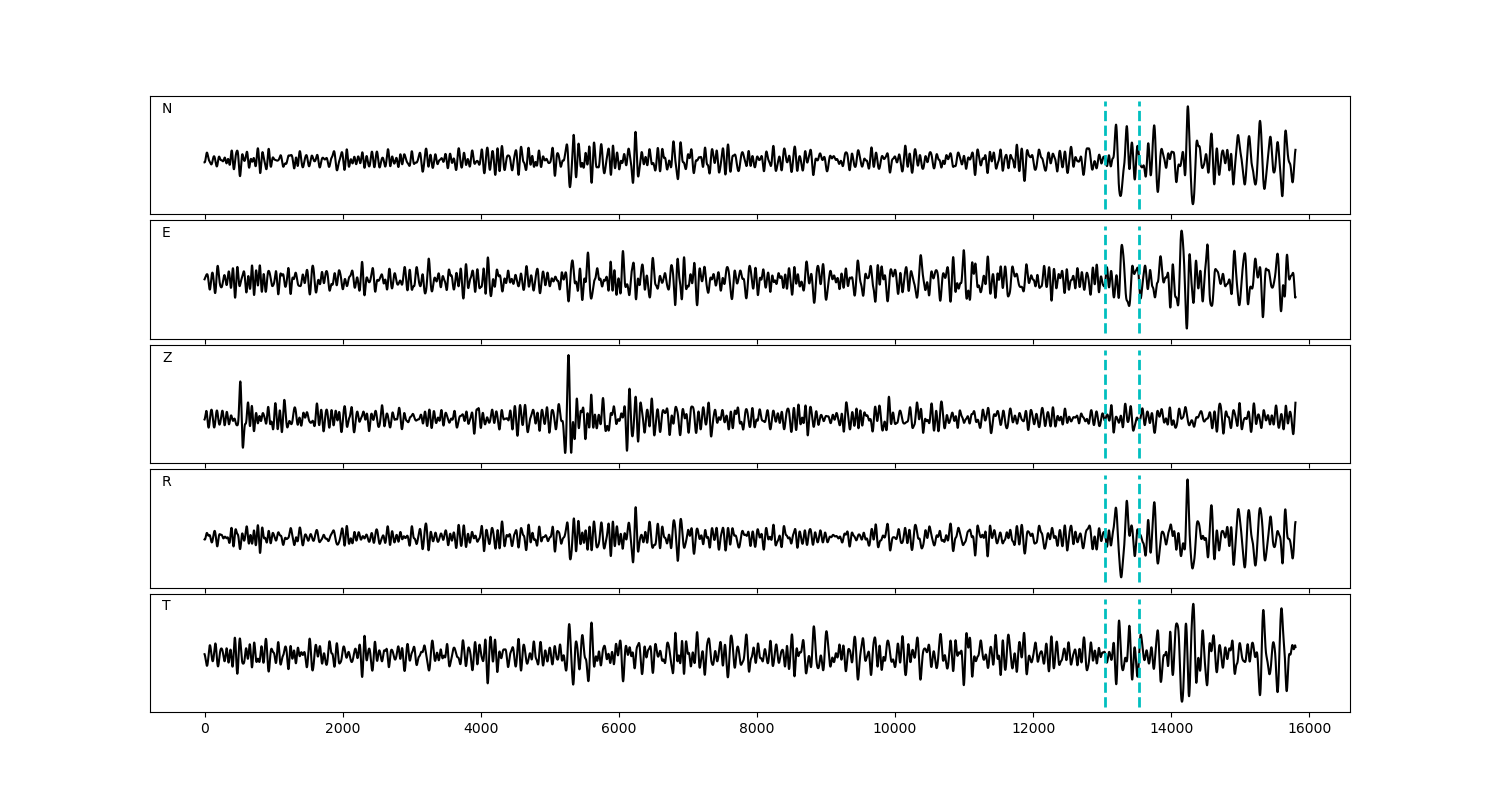Click the tallest Z trace spike near 5300
This screenshot has height=800, width=1500.
(x=568, y=358)
